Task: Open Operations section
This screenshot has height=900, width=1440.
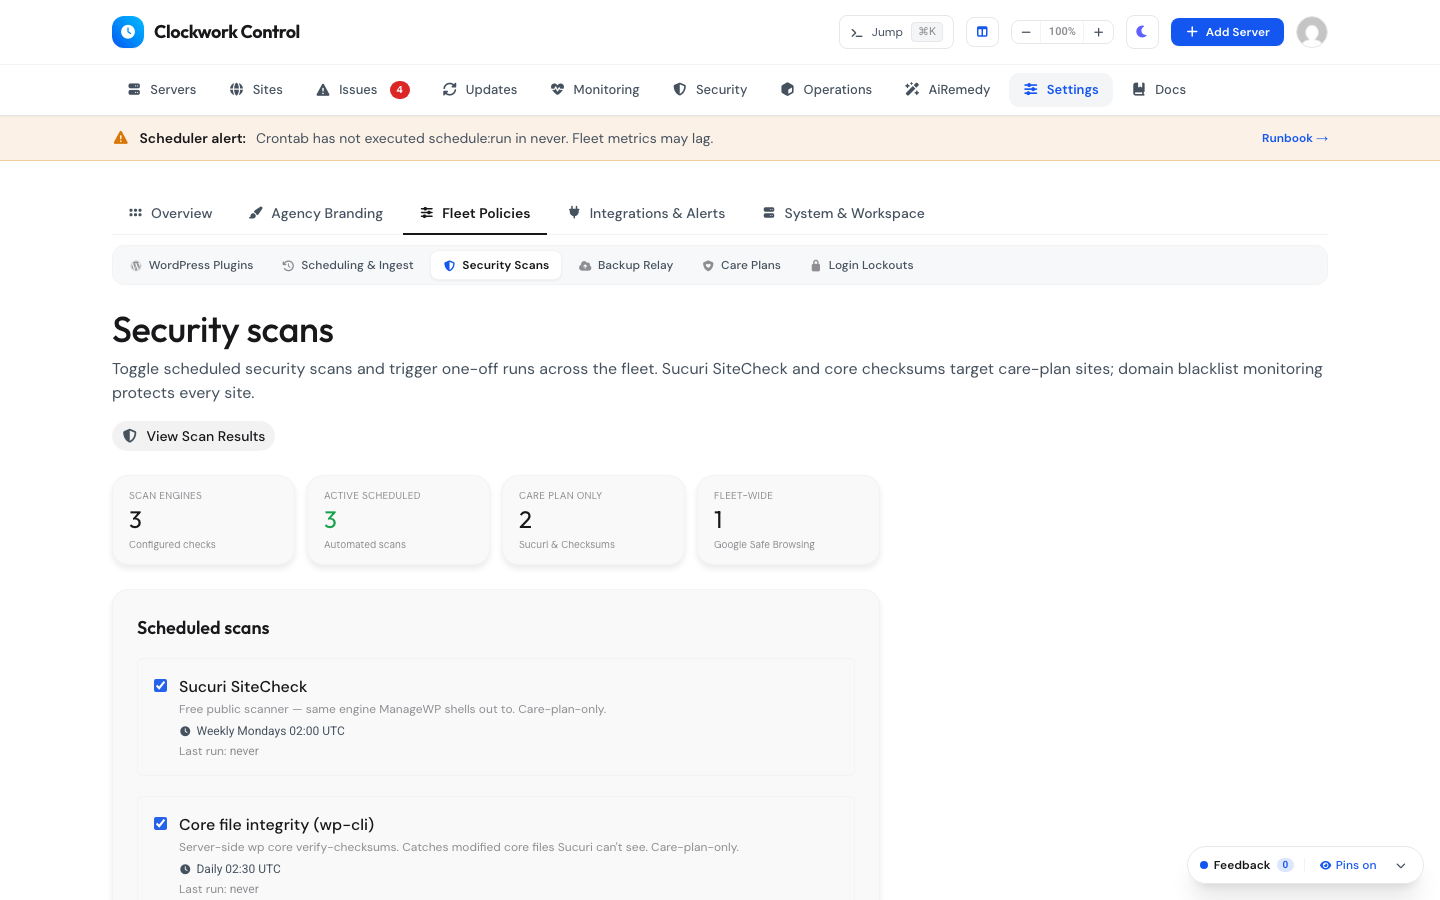Action: (826, 90)
